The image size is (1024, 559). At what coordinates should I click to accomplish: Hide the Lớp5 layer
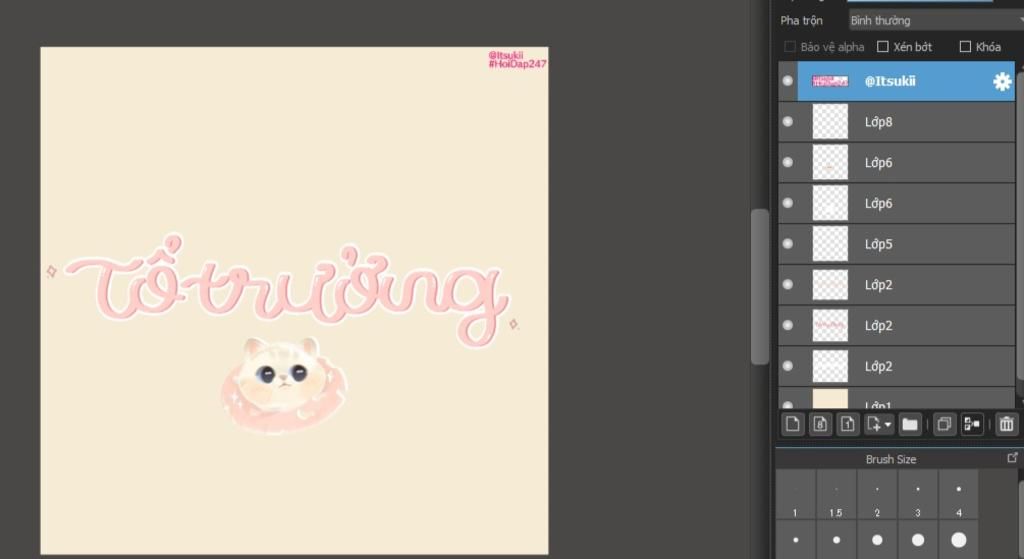788,244
